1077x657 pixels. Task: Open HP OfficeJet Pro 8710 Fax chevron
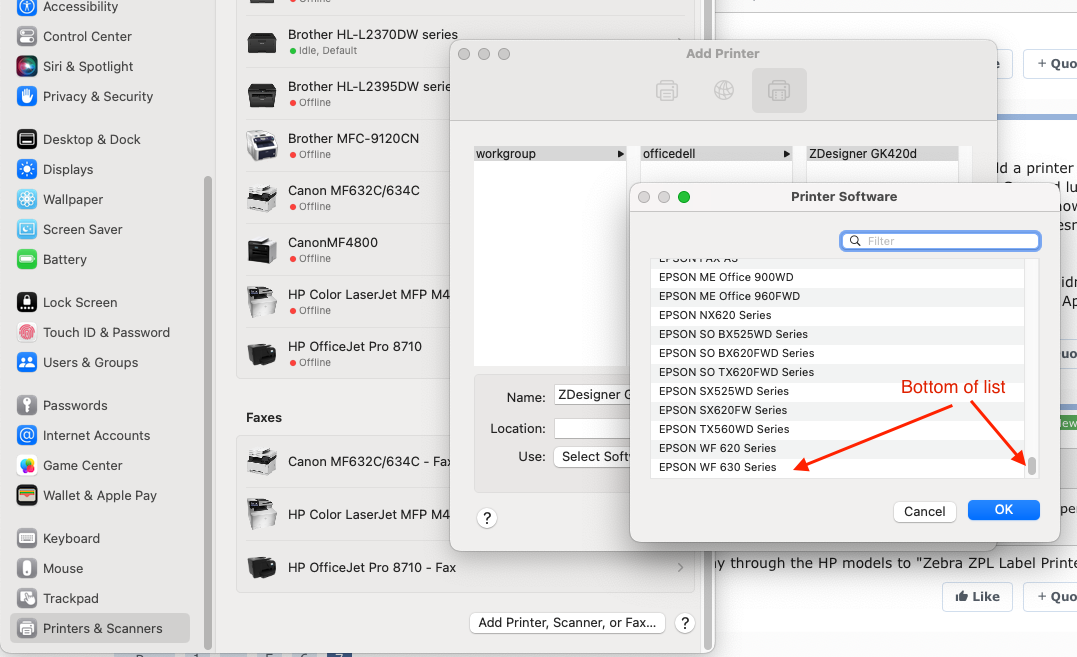(680, 568)
